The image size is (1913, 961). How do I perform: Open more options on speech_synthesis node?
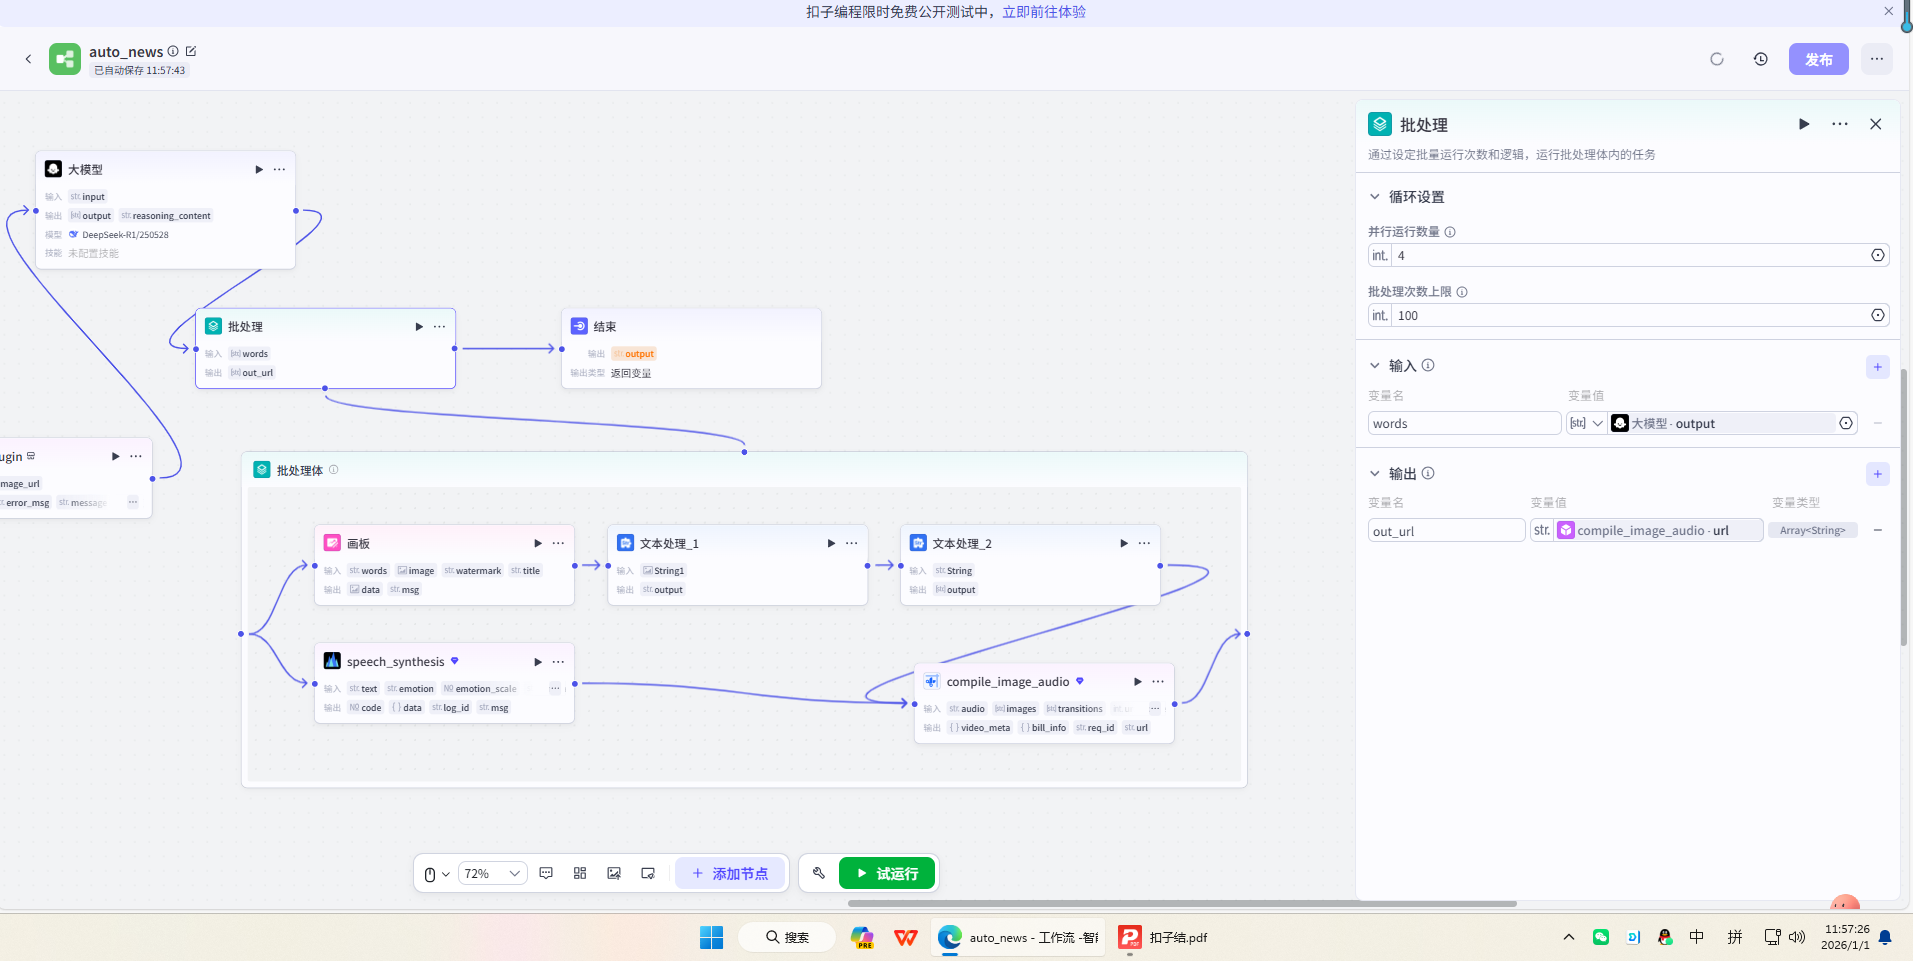point(558,661)
